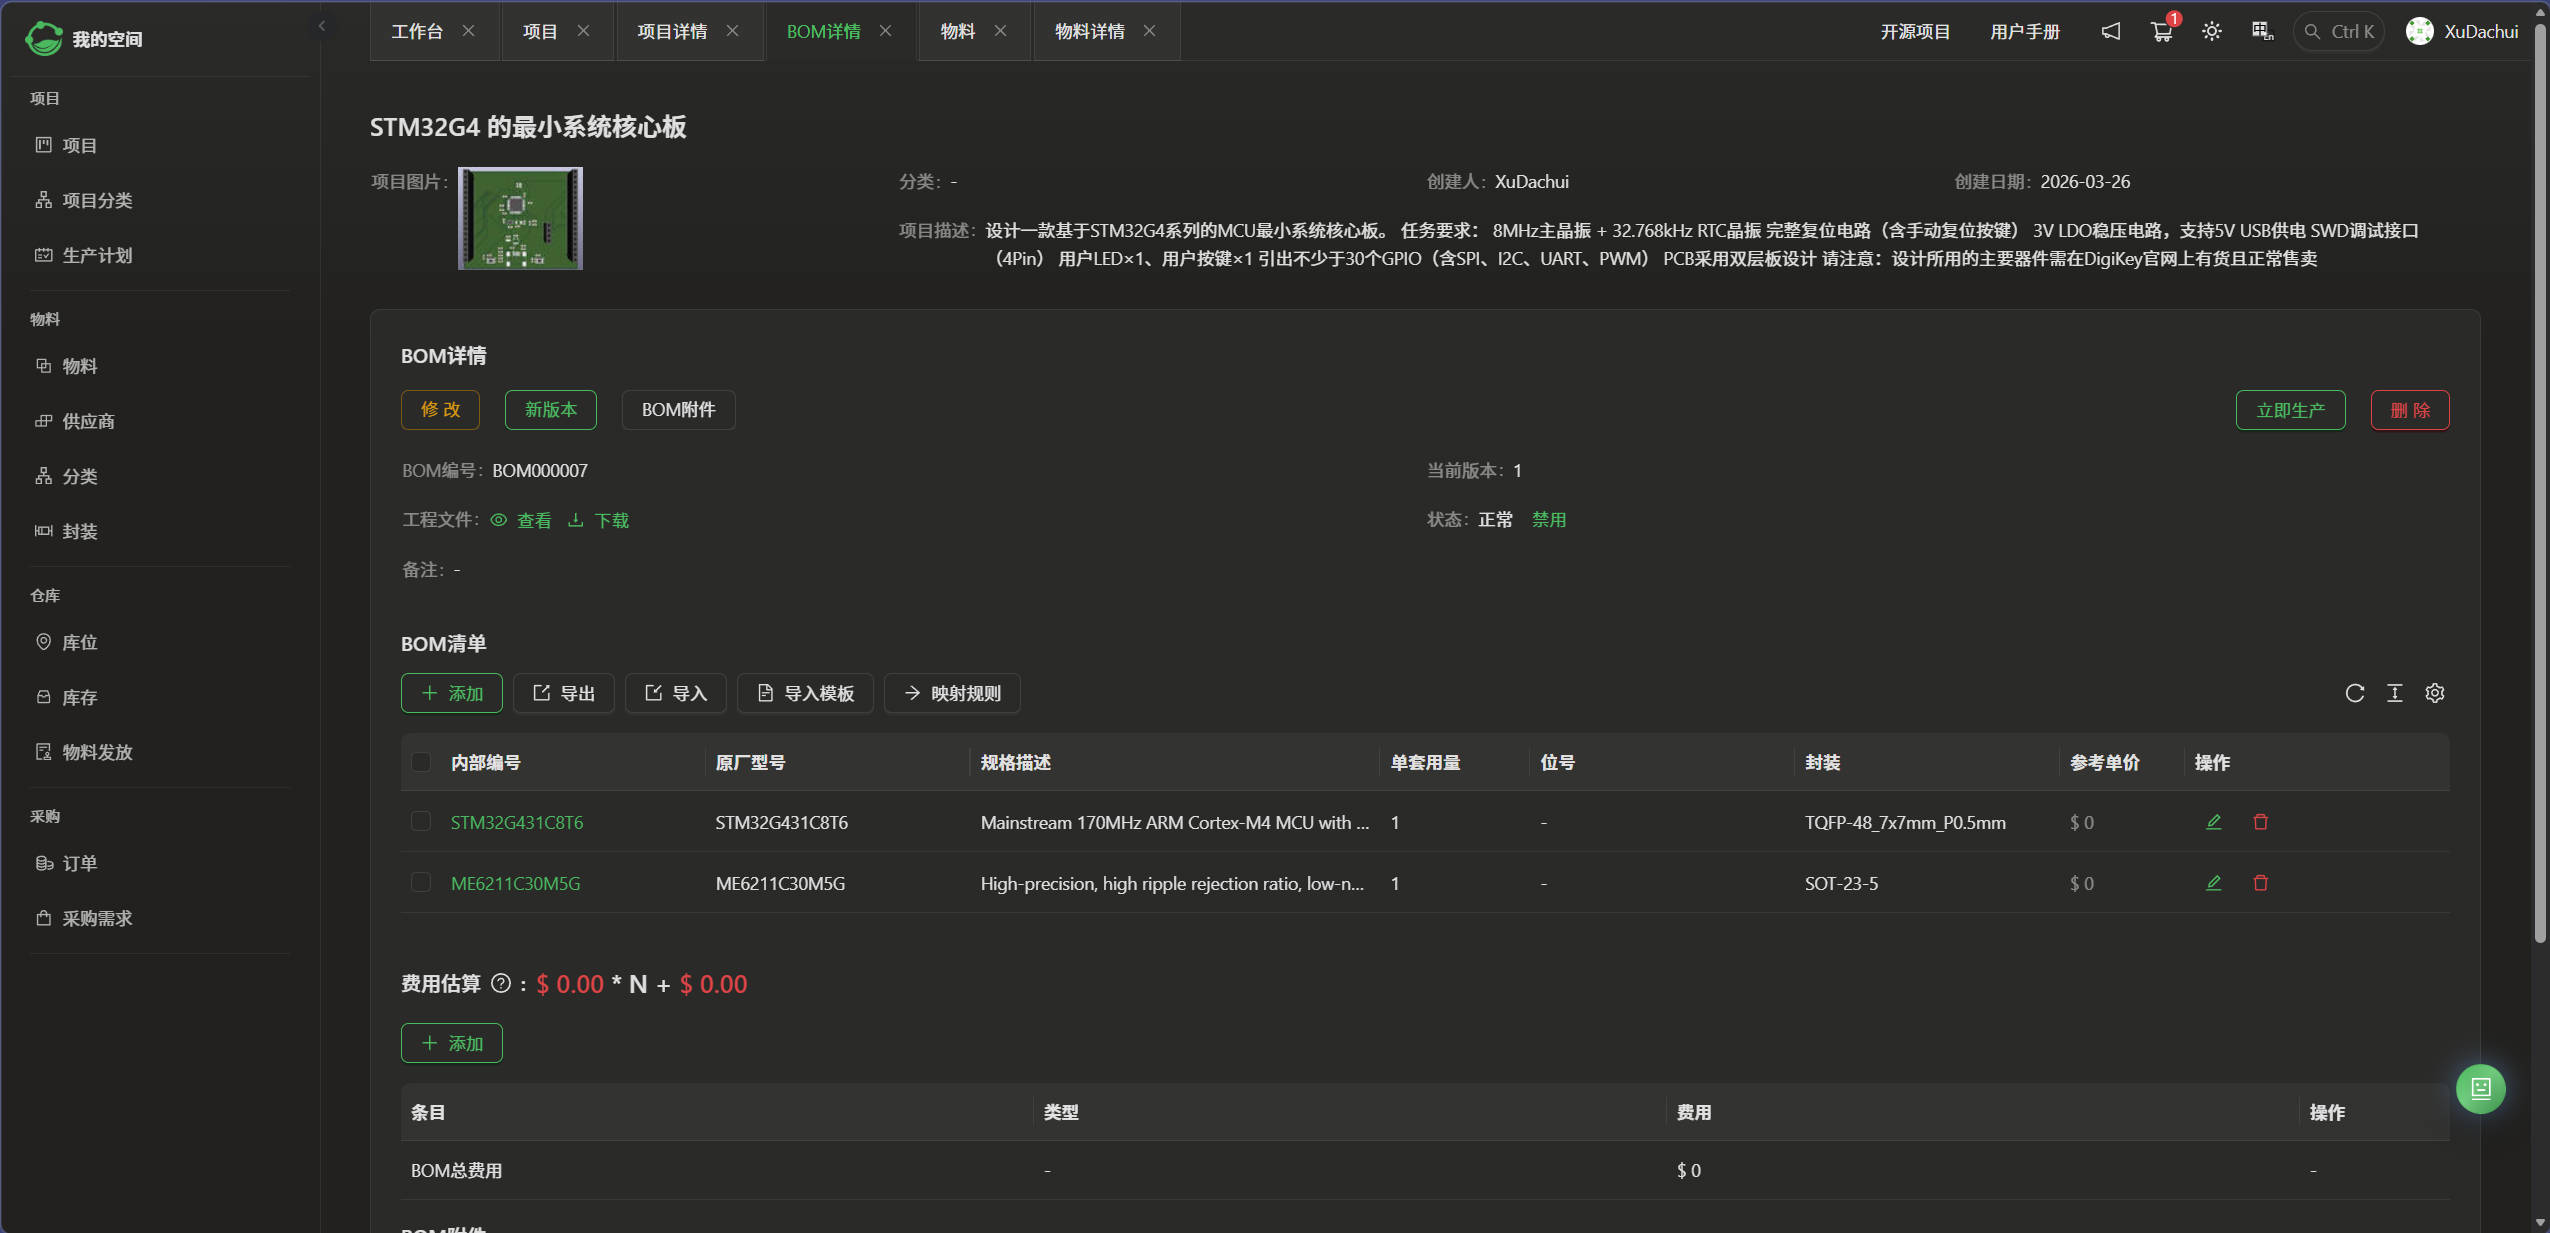This screenshot has width=2550, height=1233.
Task: Open table column settings gear icon
Action: point(2434,693)
